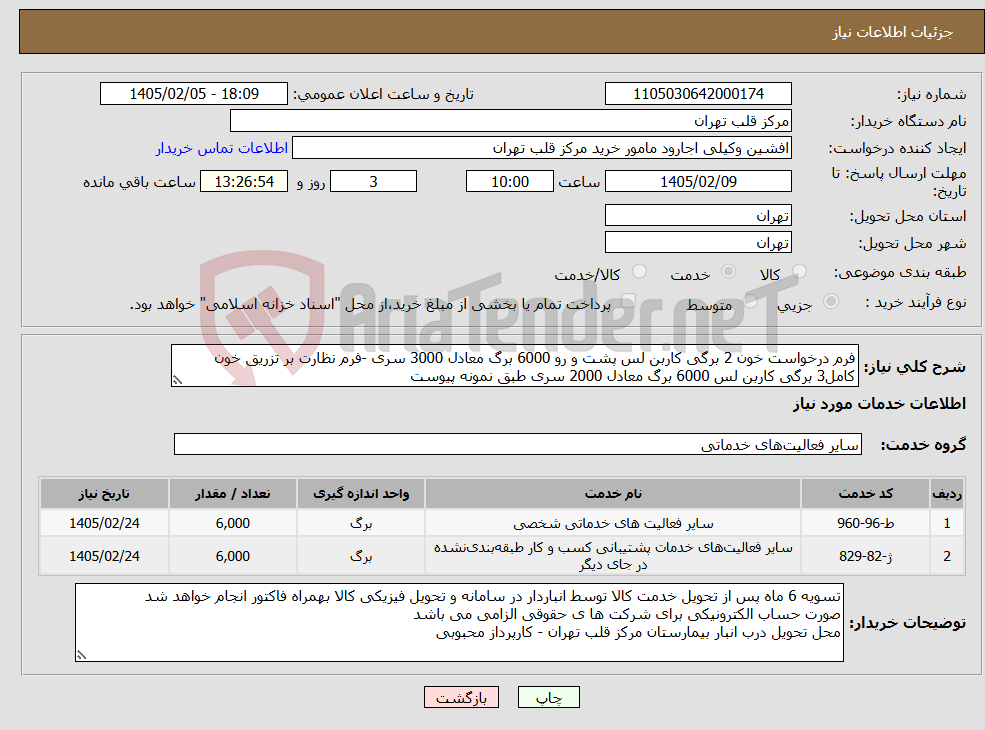Click the تاریخ نیاز column header
985x730 pixels.
(x=104, y=494)
